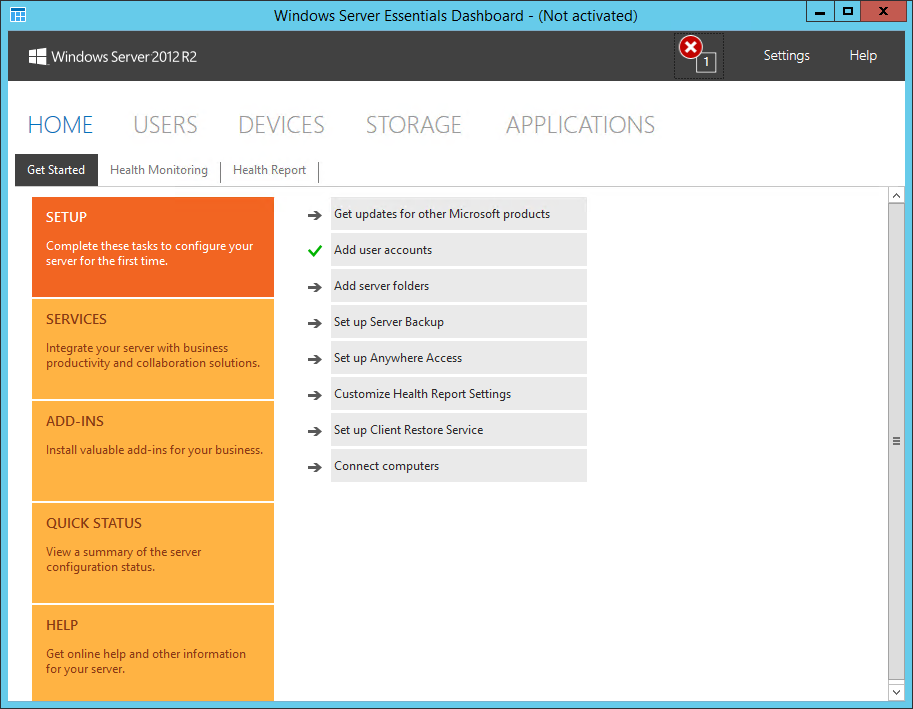Switch to APPLICATIONS section

click(x=580, y=125)
